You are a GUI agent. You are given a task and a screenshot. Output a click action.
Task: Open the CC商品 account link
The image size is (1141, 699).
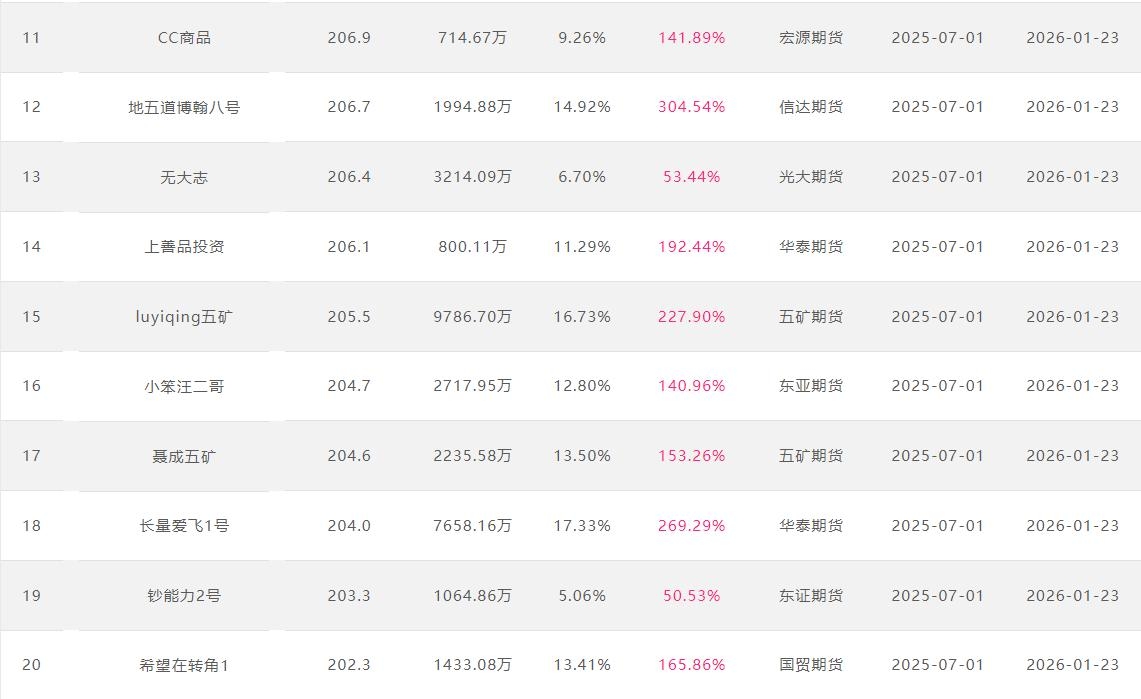coord(184,38)
